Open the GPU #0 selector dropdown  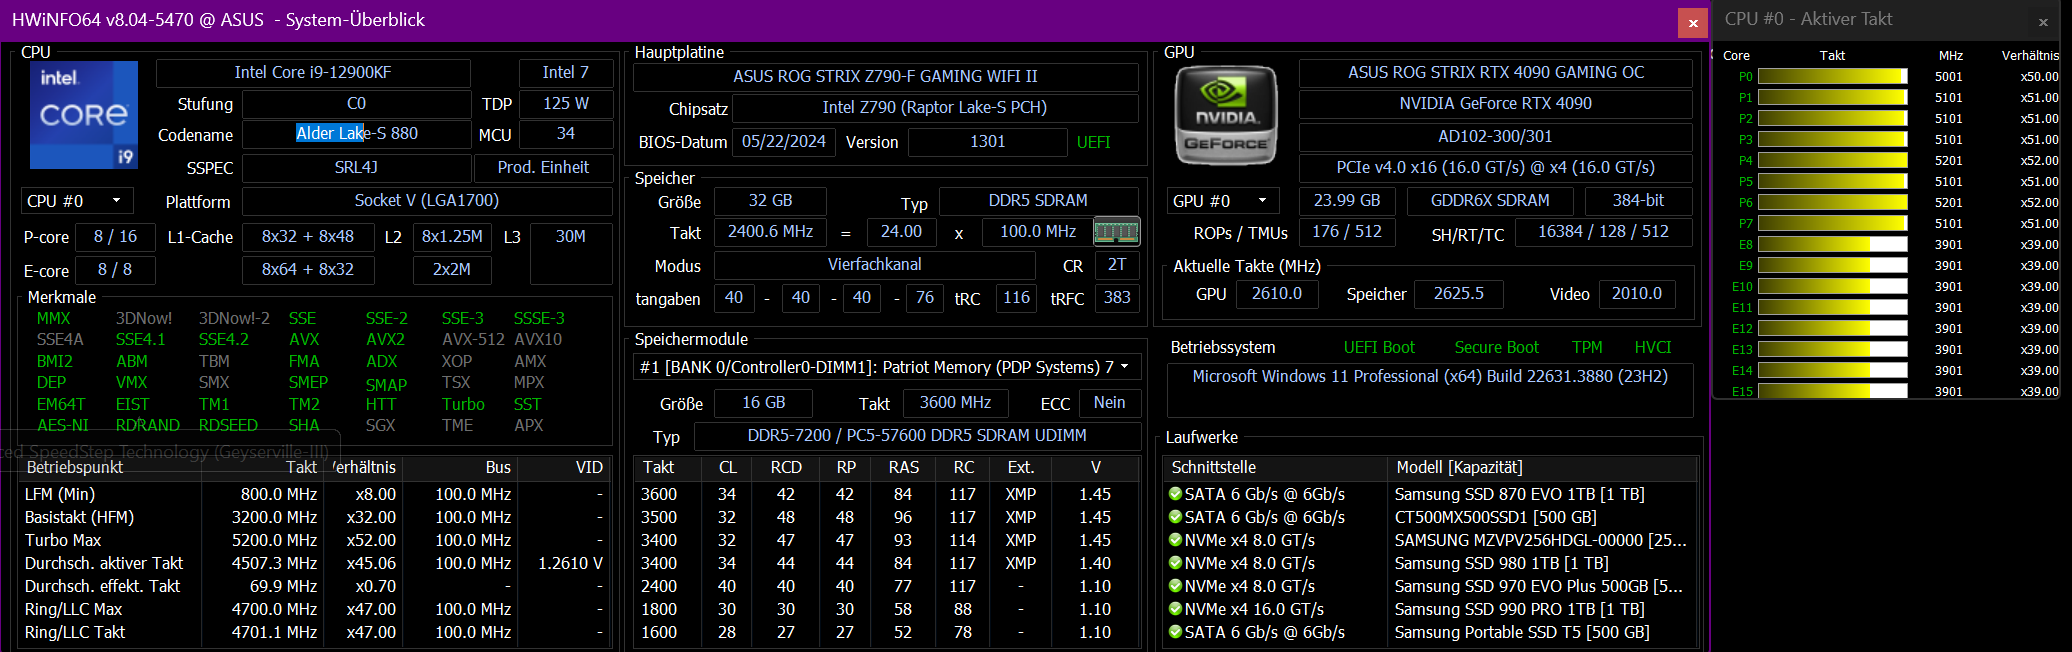point(1222,201)
